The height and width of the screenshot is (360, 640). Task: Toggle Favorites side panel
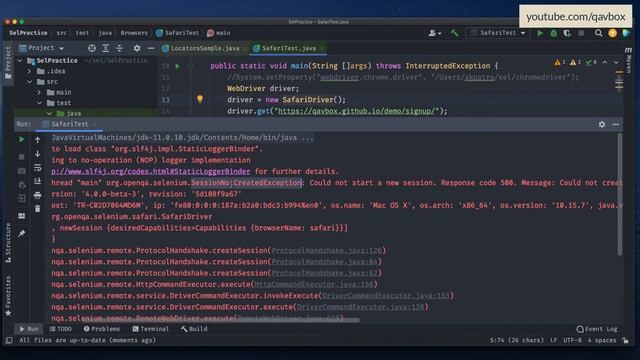(x=8, y=296)
